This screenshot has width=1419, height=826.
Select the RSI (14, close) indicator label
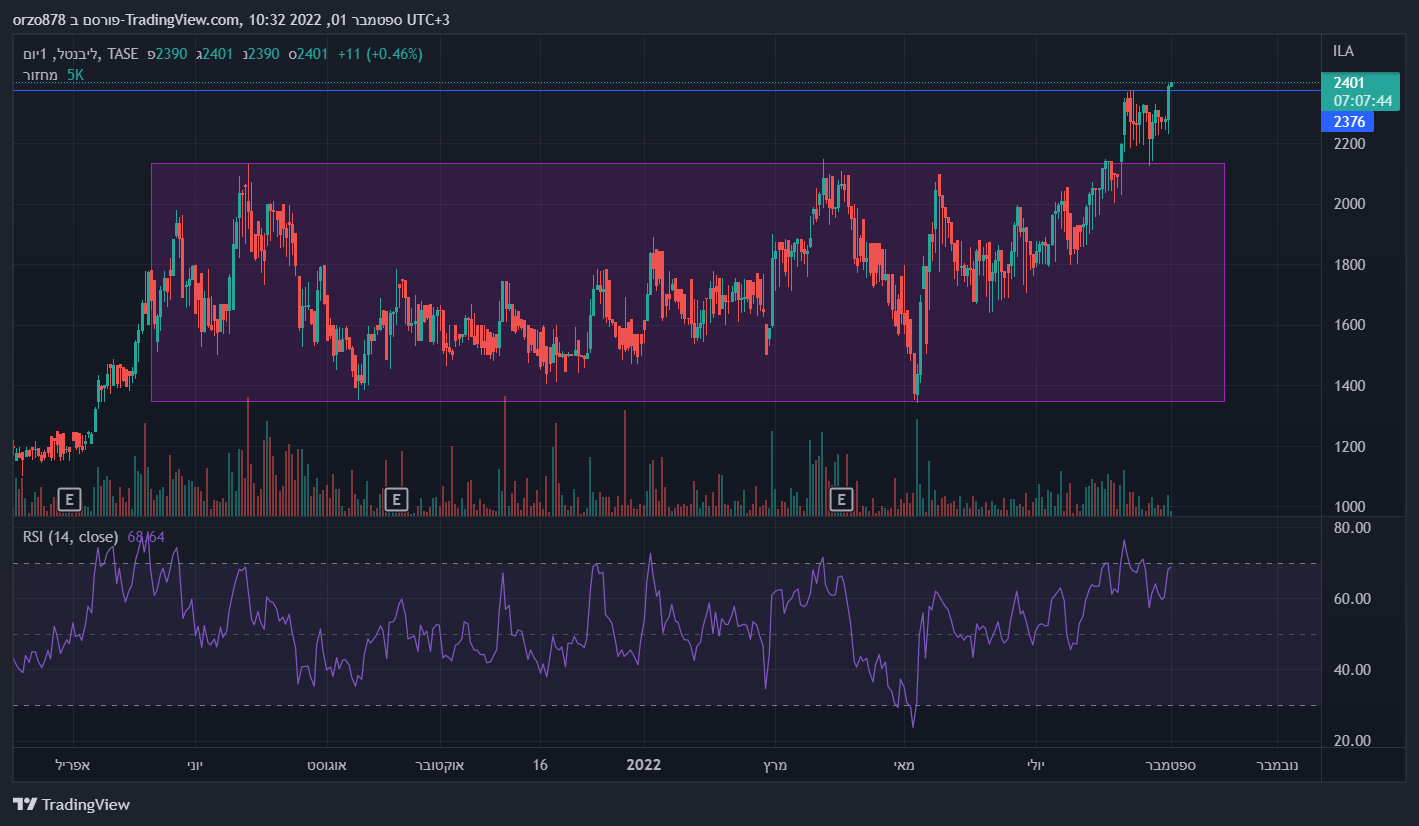click(x=70, y=537)
